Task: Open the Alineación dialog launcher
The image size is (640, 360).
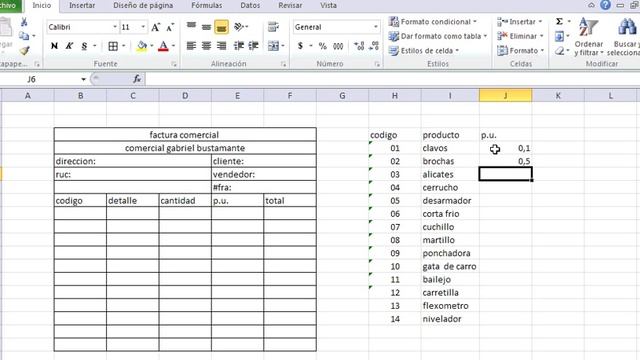Action: pos(283,64)
